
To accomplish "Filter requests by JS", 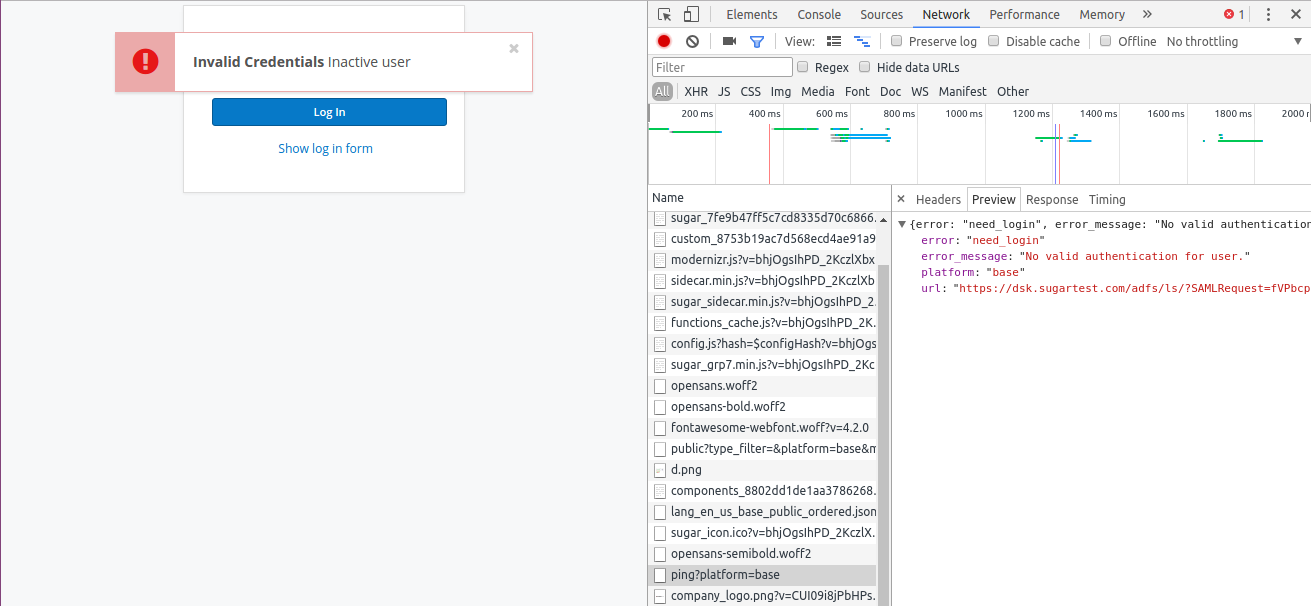I will [x=724, y=91].
